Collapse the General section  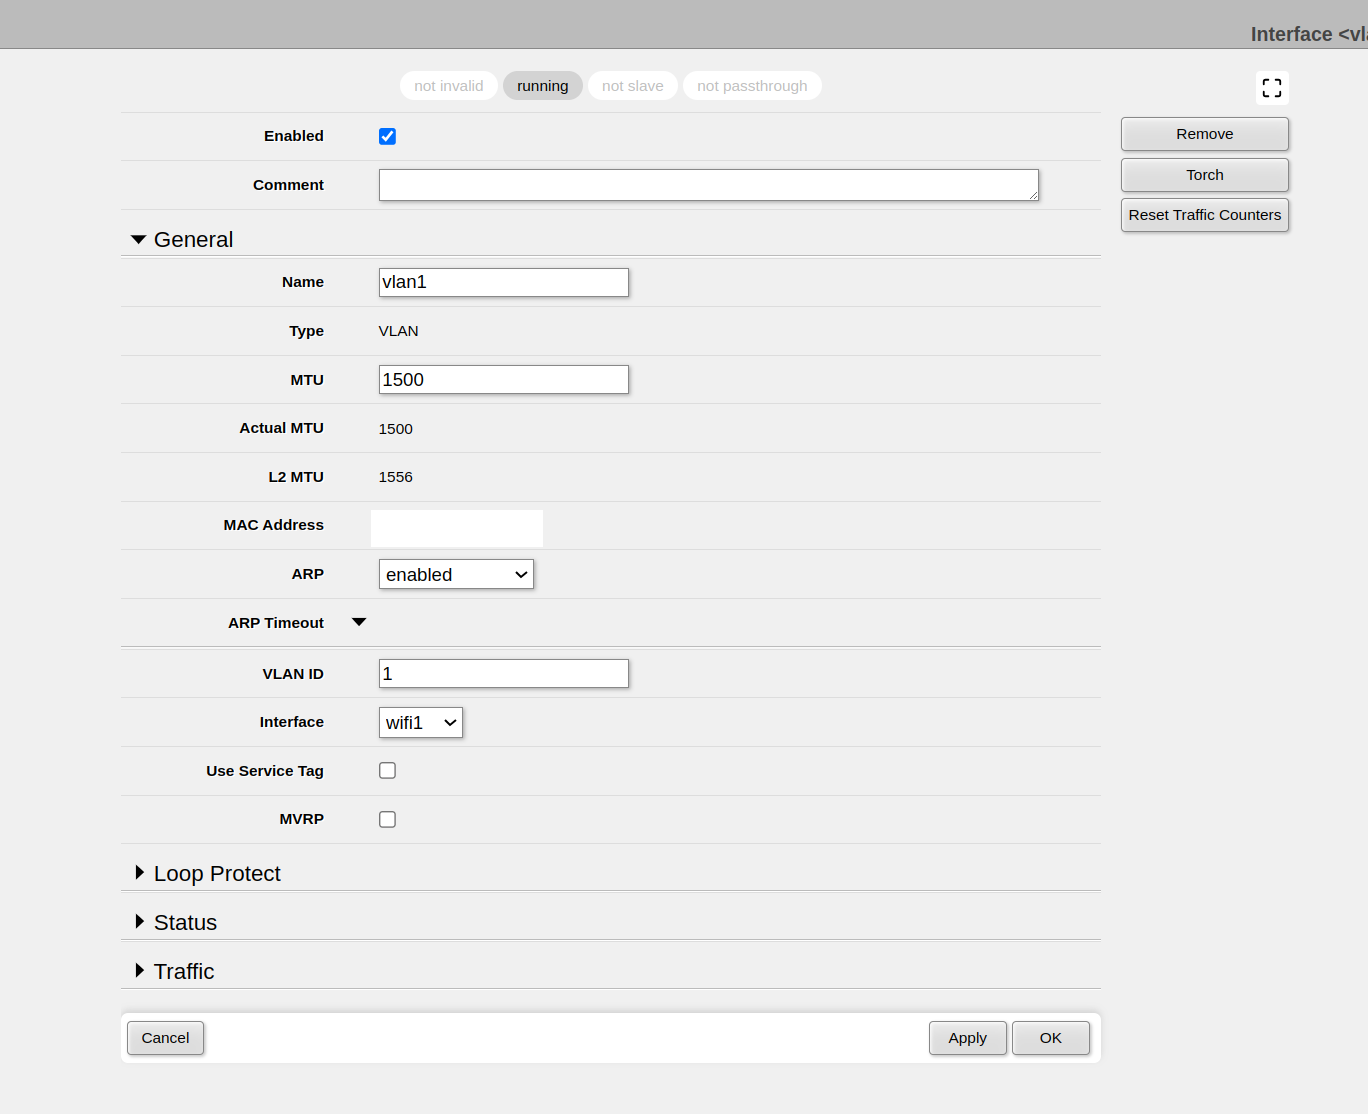(x=182, y=240)
